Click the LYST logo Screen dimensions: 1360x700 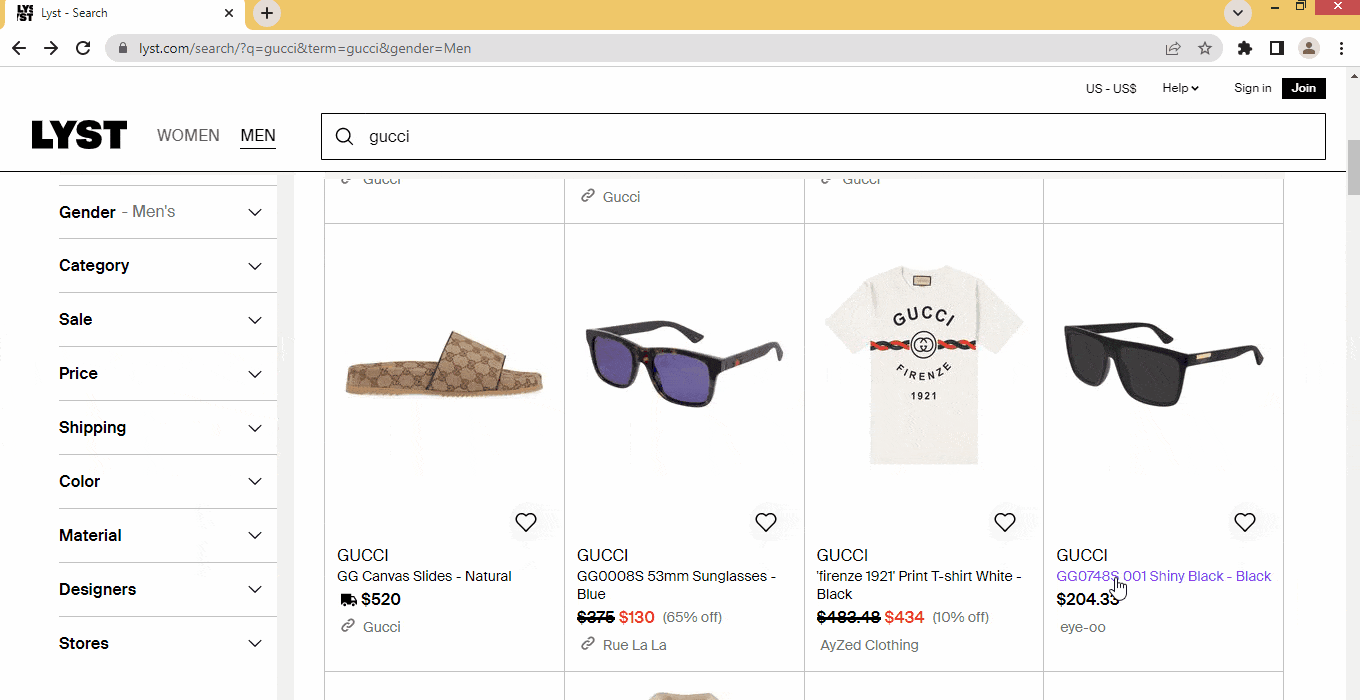(79, 135)
